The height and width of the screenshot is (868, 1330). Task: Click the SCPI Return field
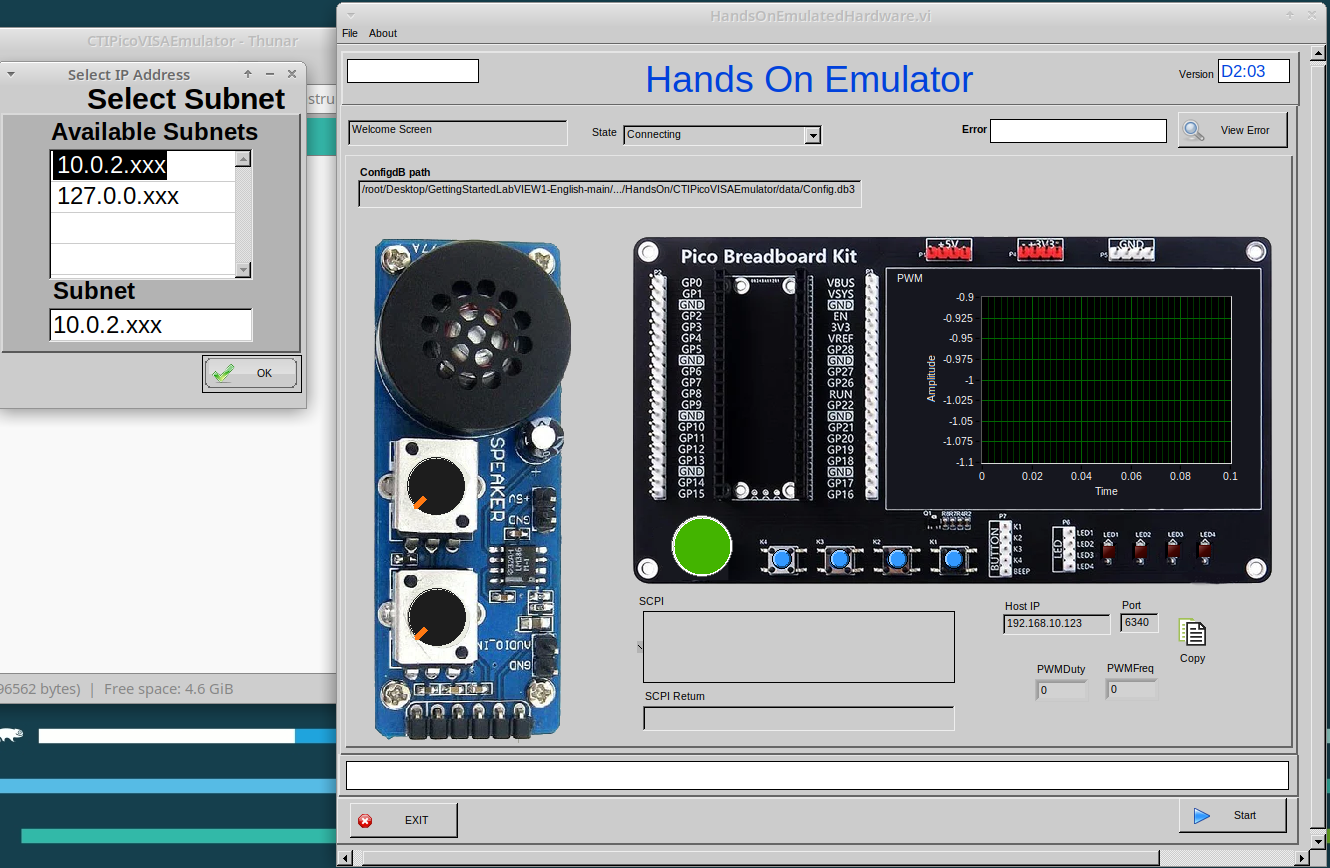[x=798, y=718]
